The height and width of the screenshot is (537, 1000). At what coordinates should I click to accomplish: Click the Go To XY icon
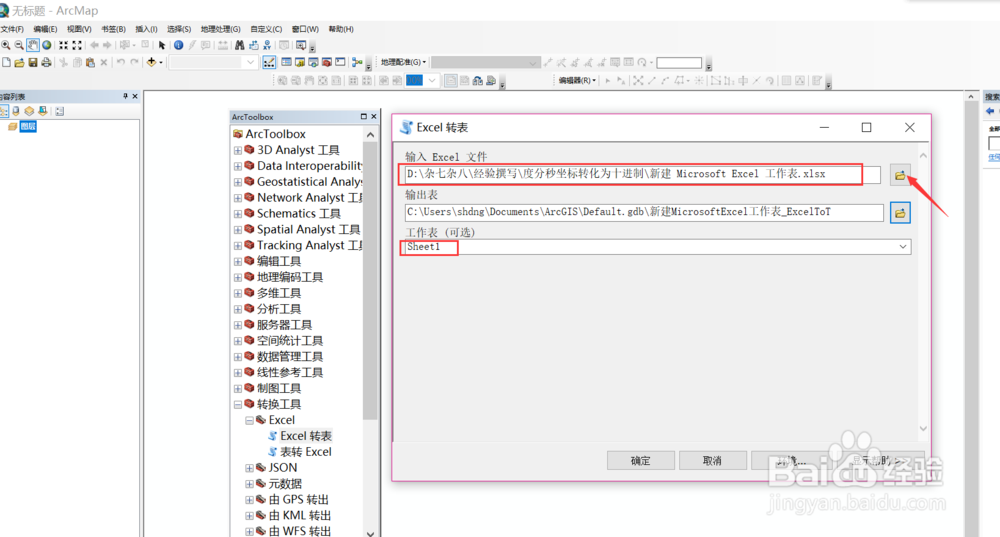[267, 45]
